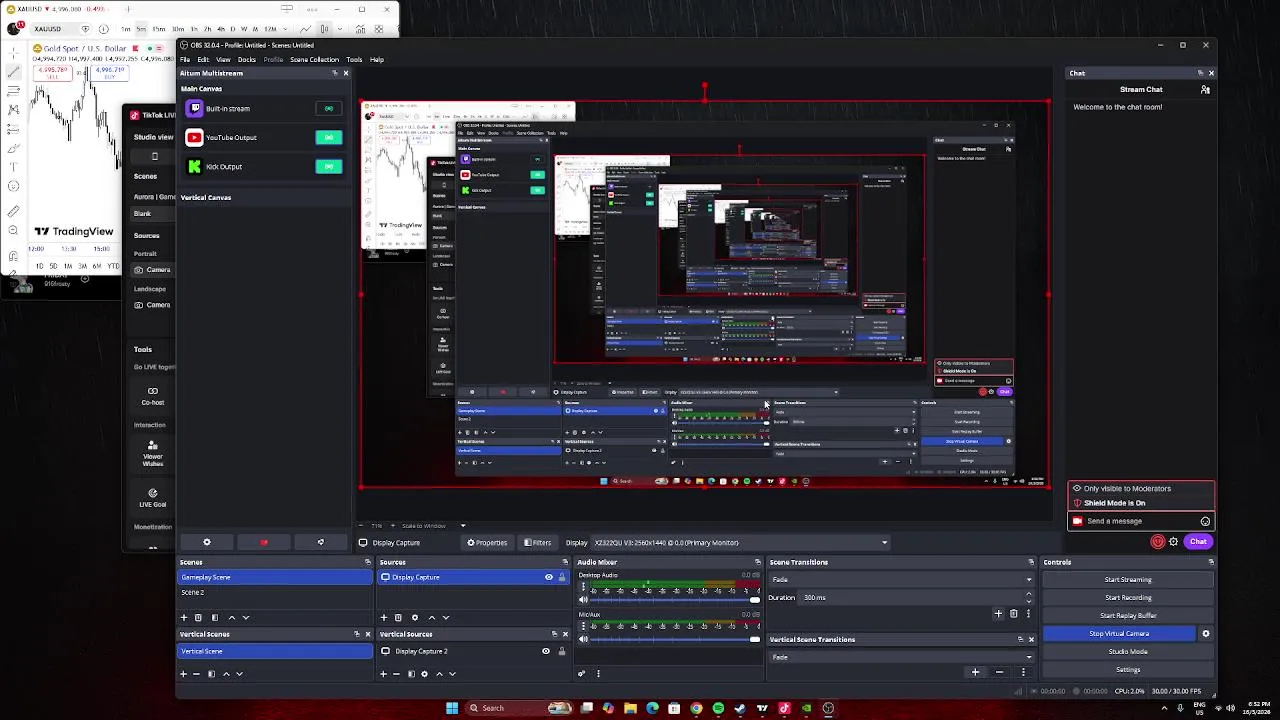Remove vertical scene with minus icon
The image size is (1280, 720).
(196, 674)
